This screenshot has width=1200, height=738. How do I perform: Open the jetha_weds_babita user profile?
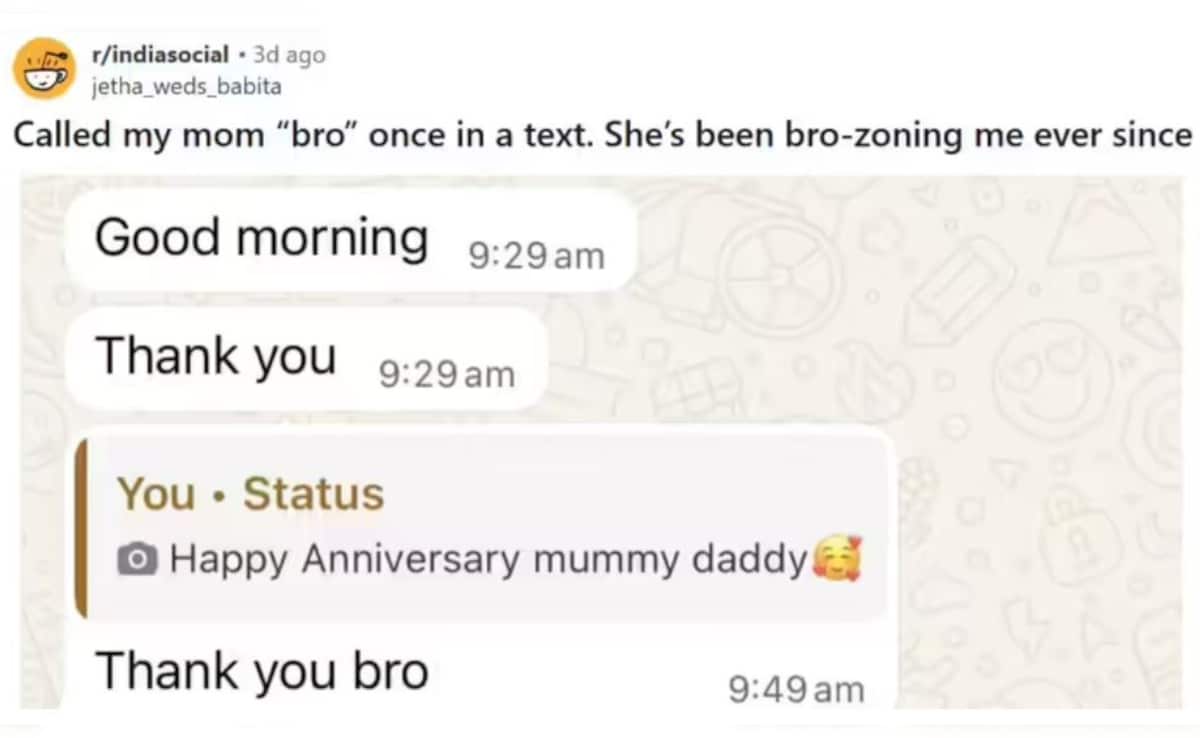[x=185, y=84]
